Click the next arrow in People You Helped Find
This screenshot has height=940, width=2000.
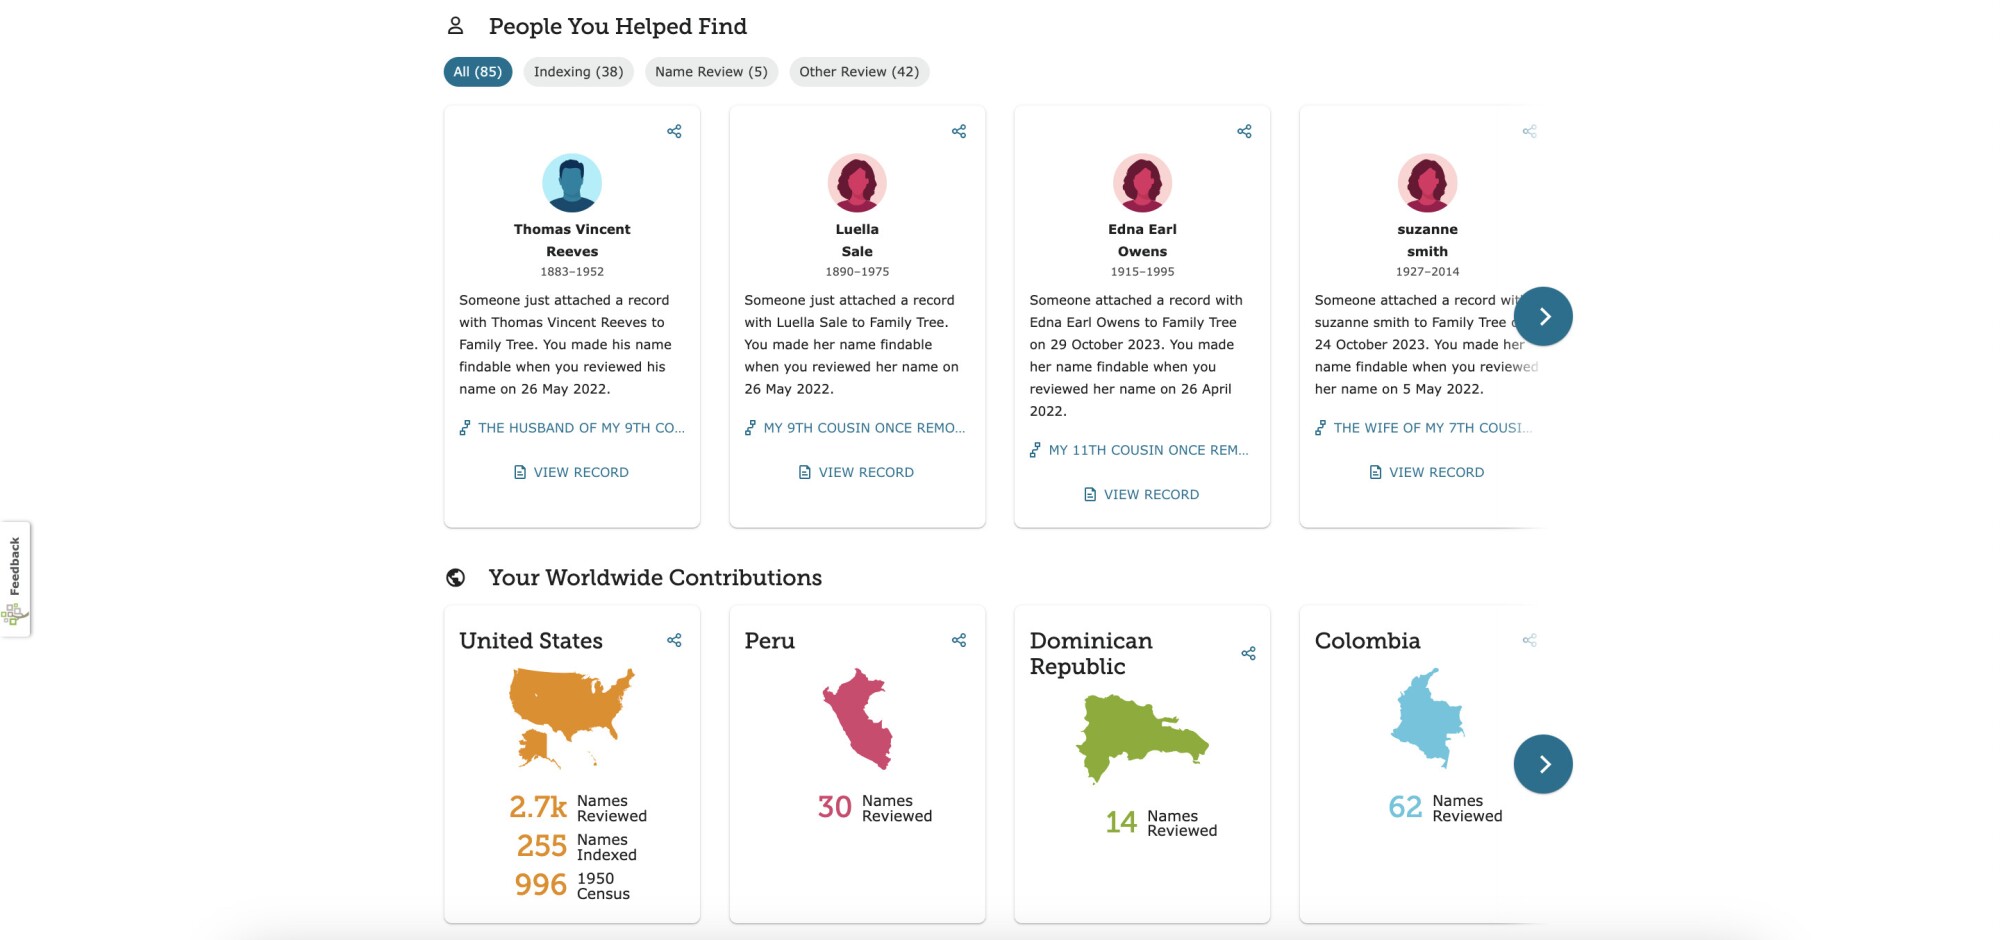pyautogui.click(x=1544, y=315)
